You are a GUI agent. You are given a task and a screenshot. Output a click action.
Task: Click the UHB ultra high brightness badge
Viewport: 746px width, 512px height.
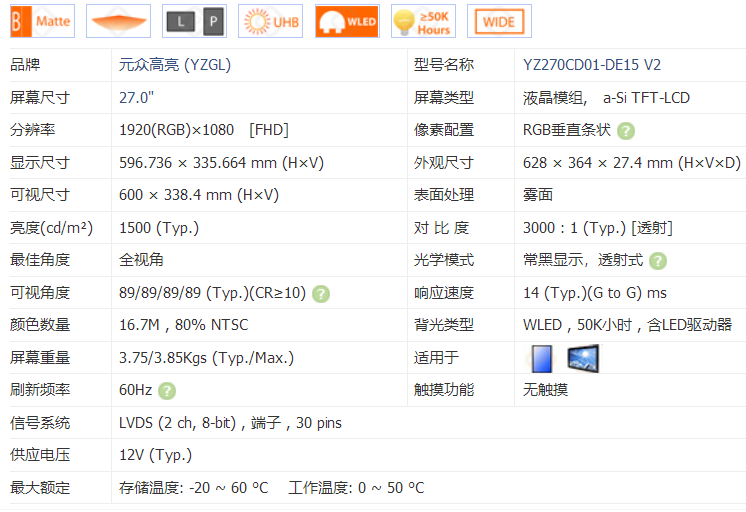pos(271,21)
